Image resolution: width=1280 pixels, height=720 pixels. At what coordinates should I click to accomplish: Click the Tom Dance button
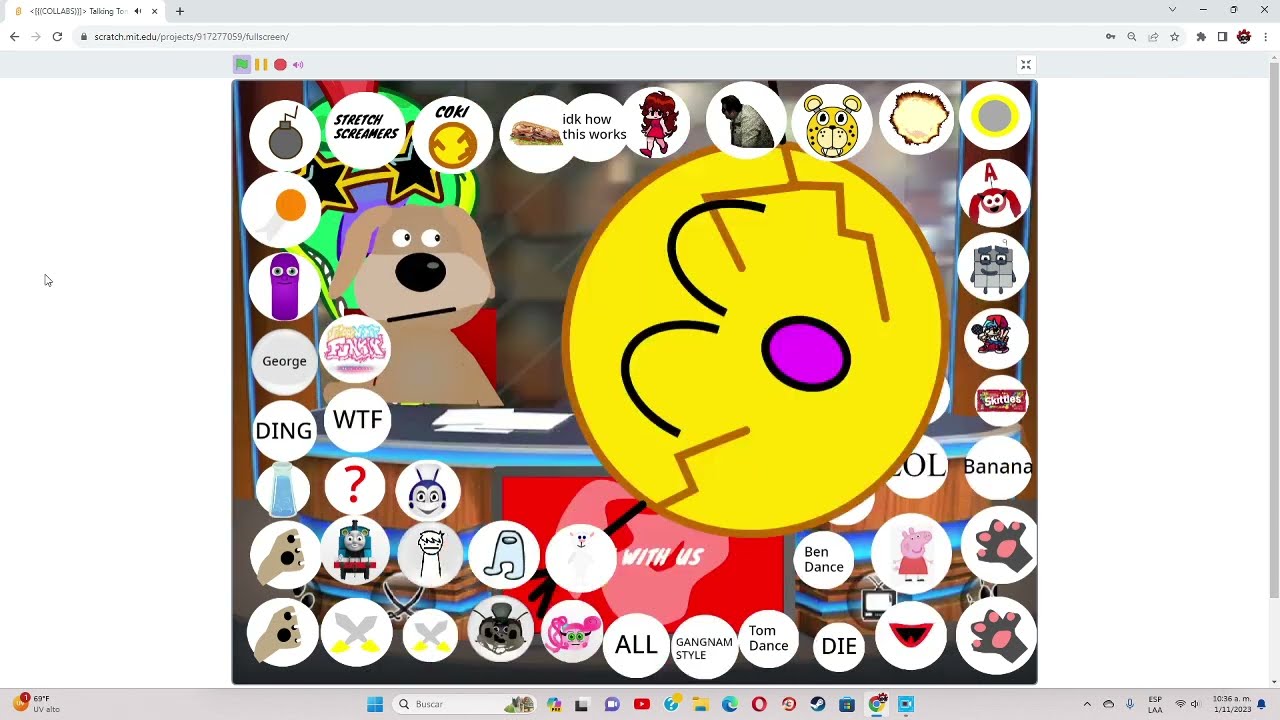[x=769, y=639]
